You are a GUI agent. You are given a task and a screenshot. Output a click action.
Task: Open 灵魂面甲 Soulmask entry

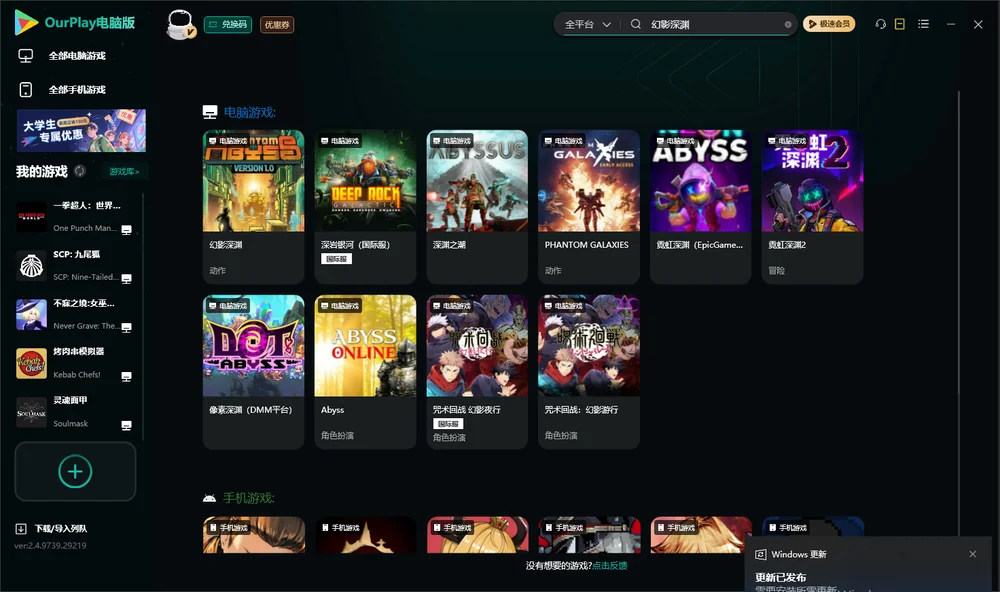pyautogui.click(x=75, y=412)
